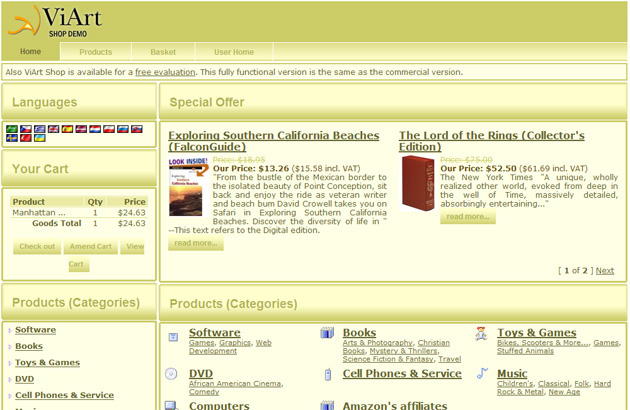630x410 pixels.
Task: Click the disc icon beside DVD
Action: tap(171, 374)
